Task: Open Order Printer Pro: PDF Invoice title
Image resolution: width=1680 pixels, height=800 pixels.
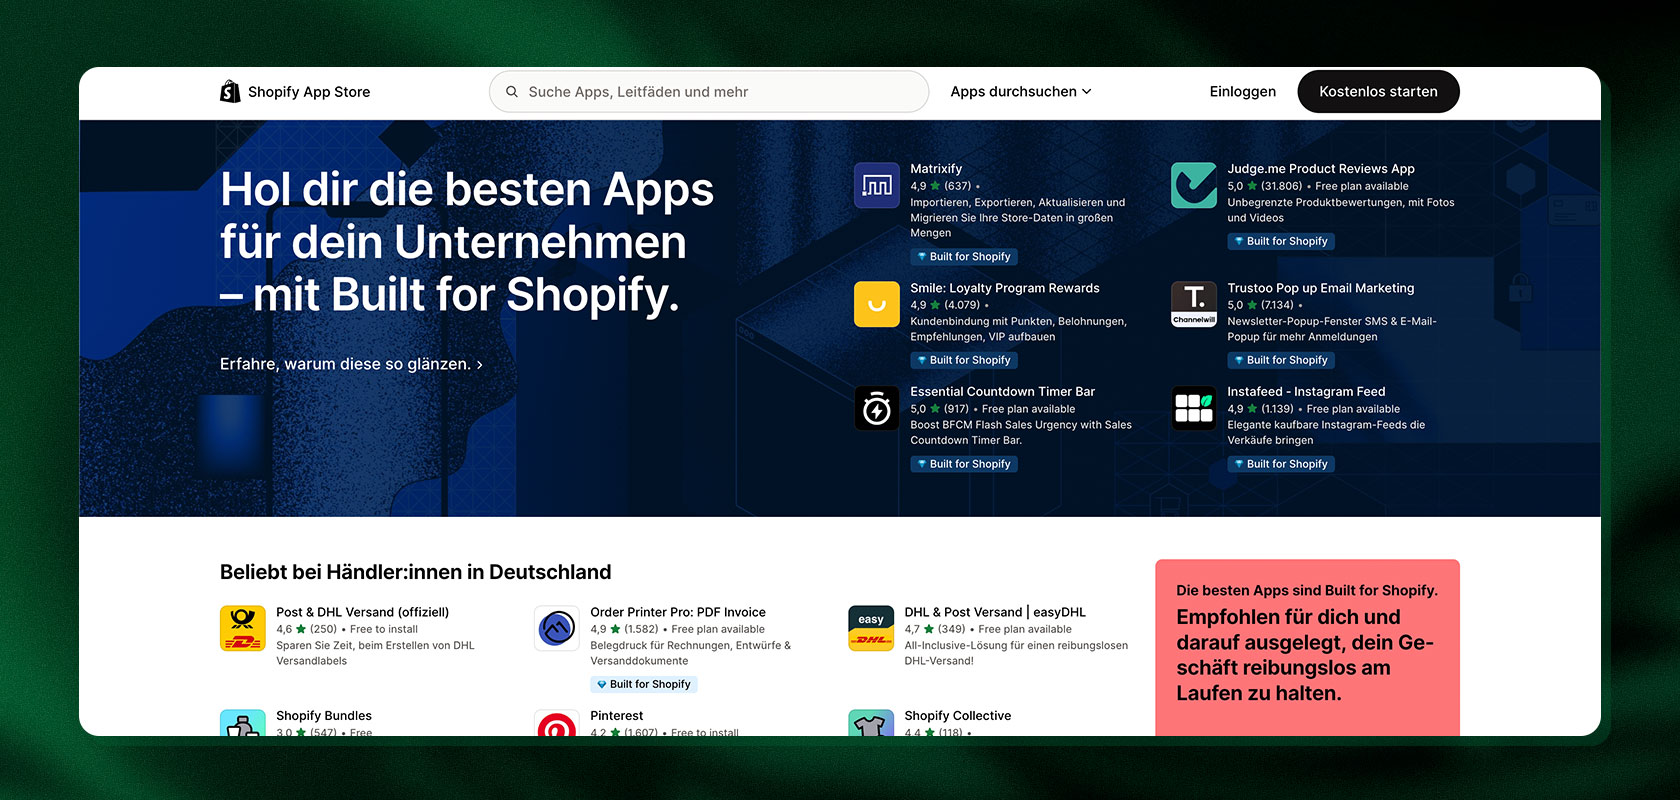Action: [678, 612]
